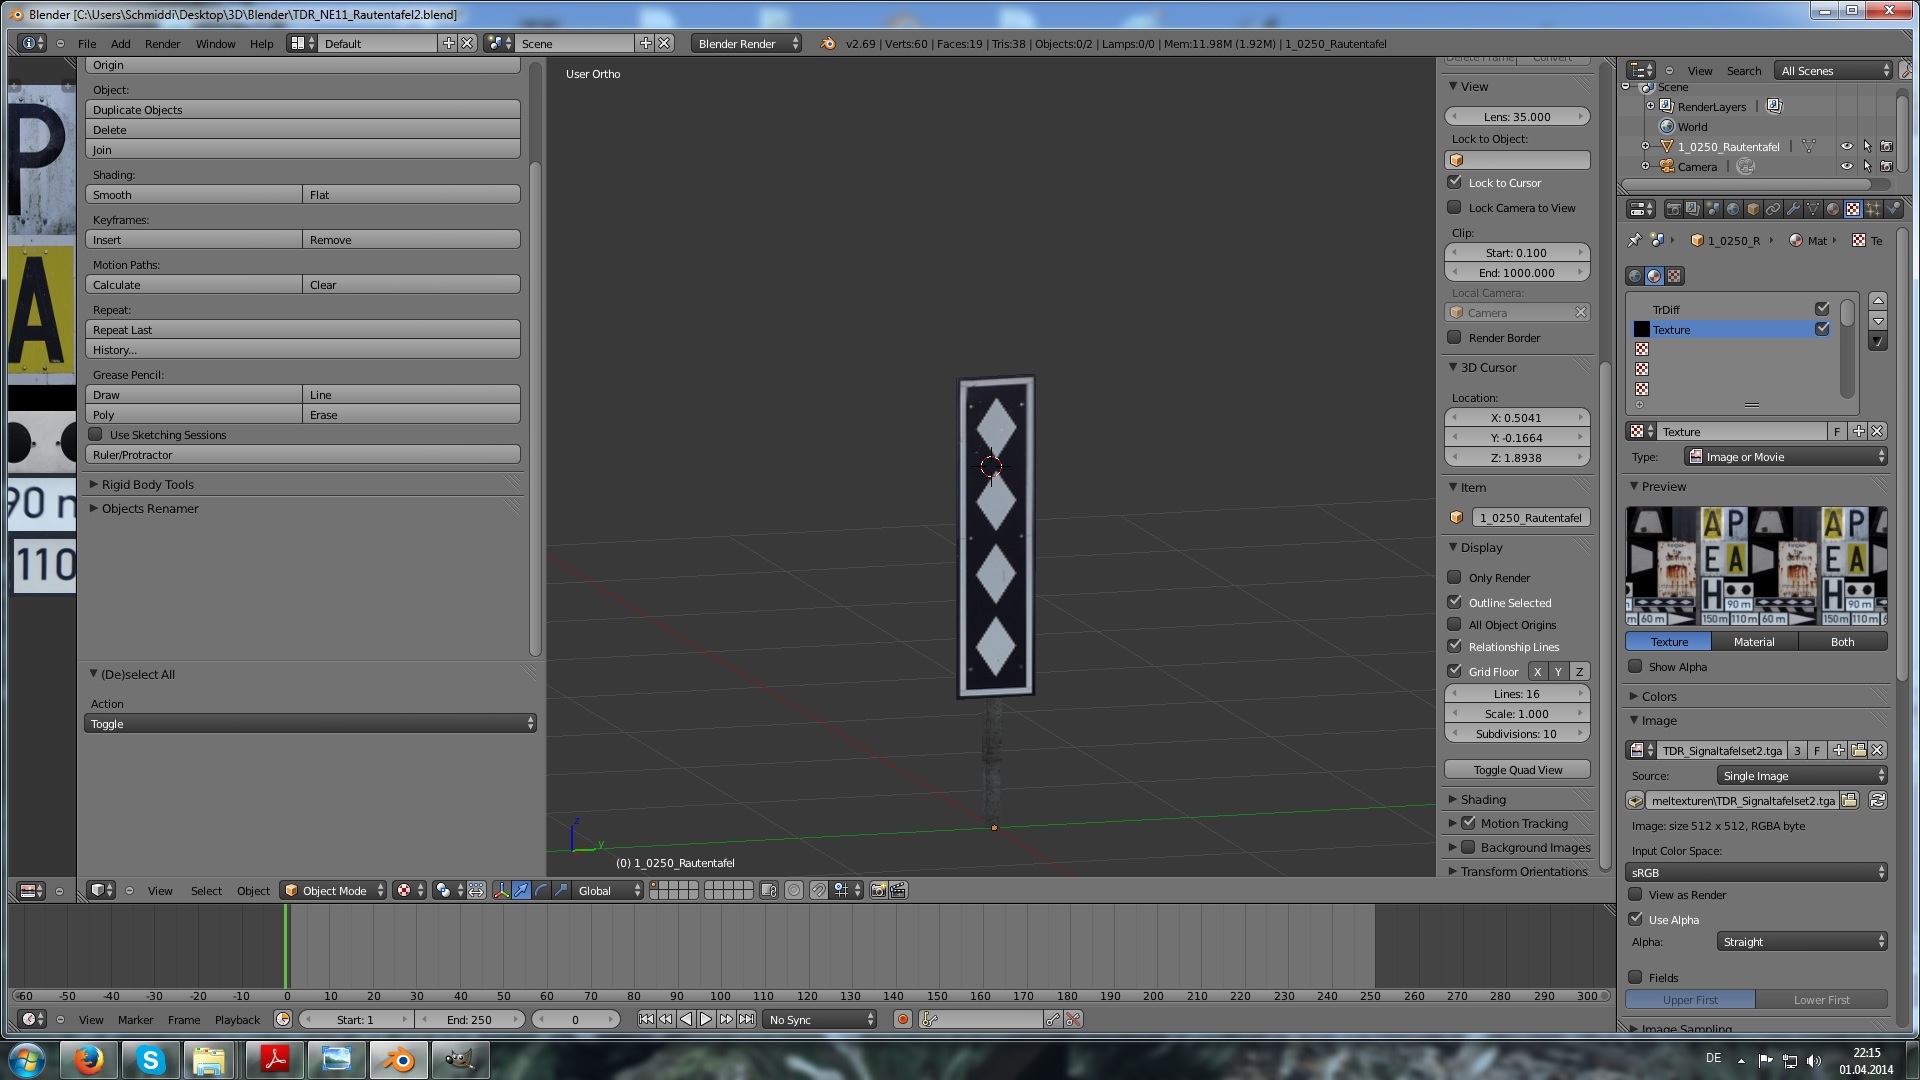Toggle the 3D manipulator axes icon
The image size is (1920, 1080).
[501, 890]
